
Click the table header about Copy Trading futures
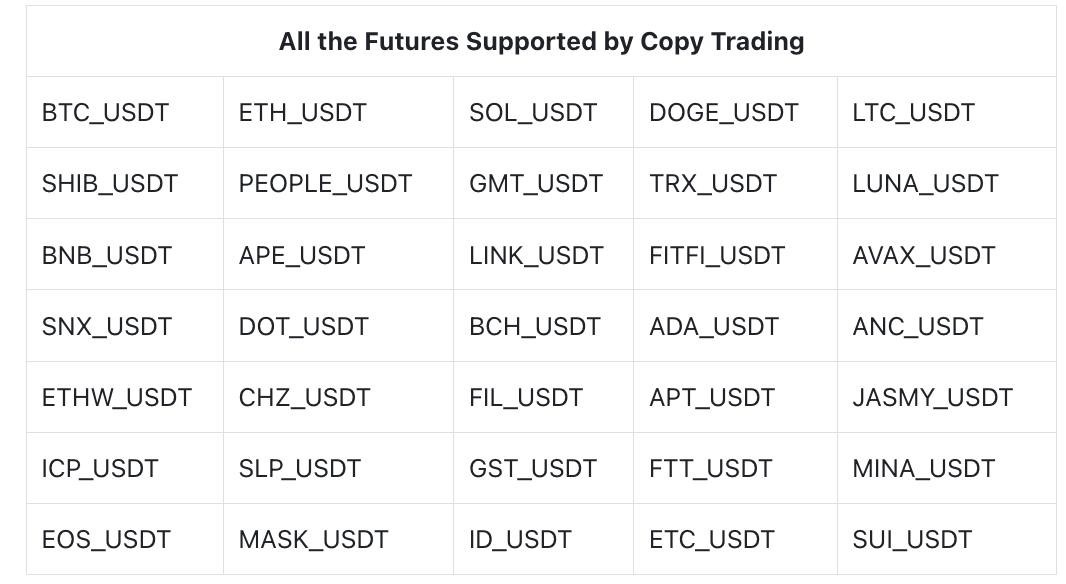(541, 42)
